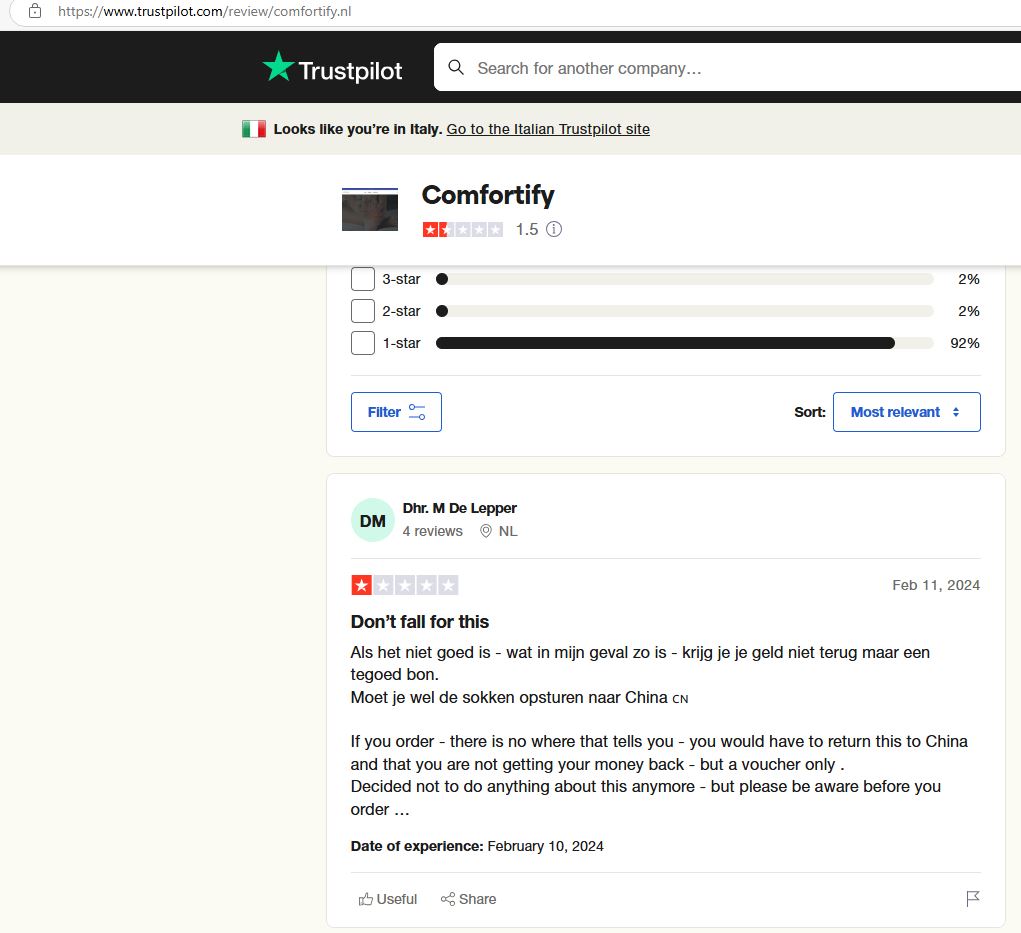
Task: Click the 3-star label
Action: pos(401,279)
